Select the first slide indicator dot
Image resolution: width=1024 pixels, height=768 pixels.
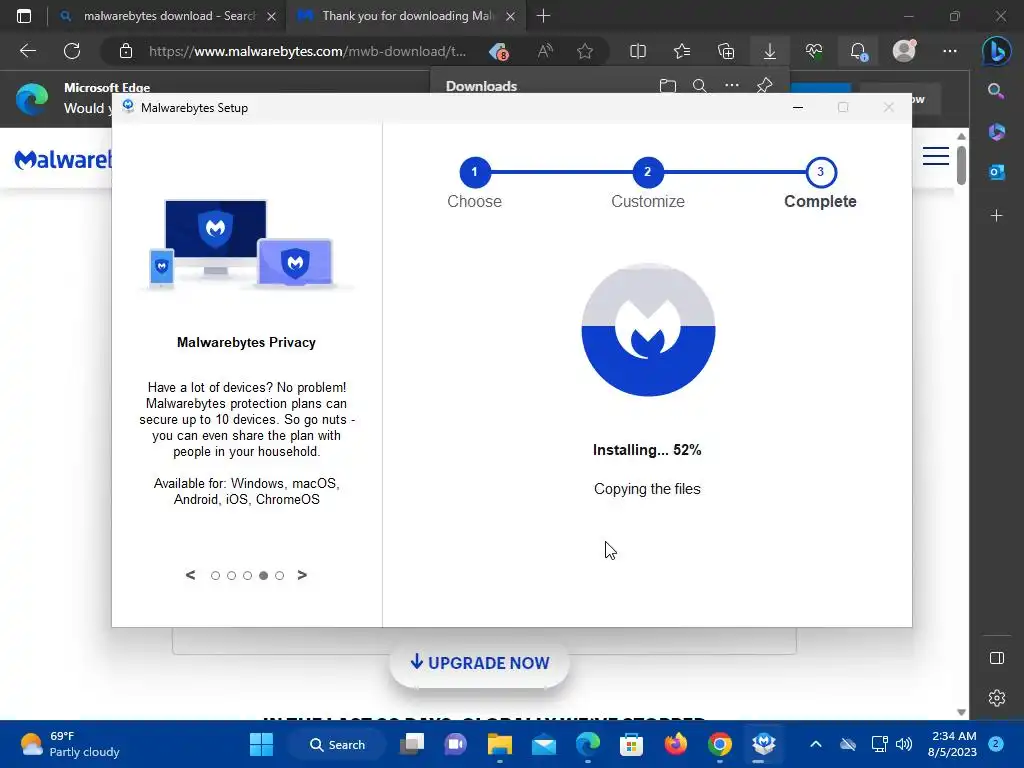216,575
